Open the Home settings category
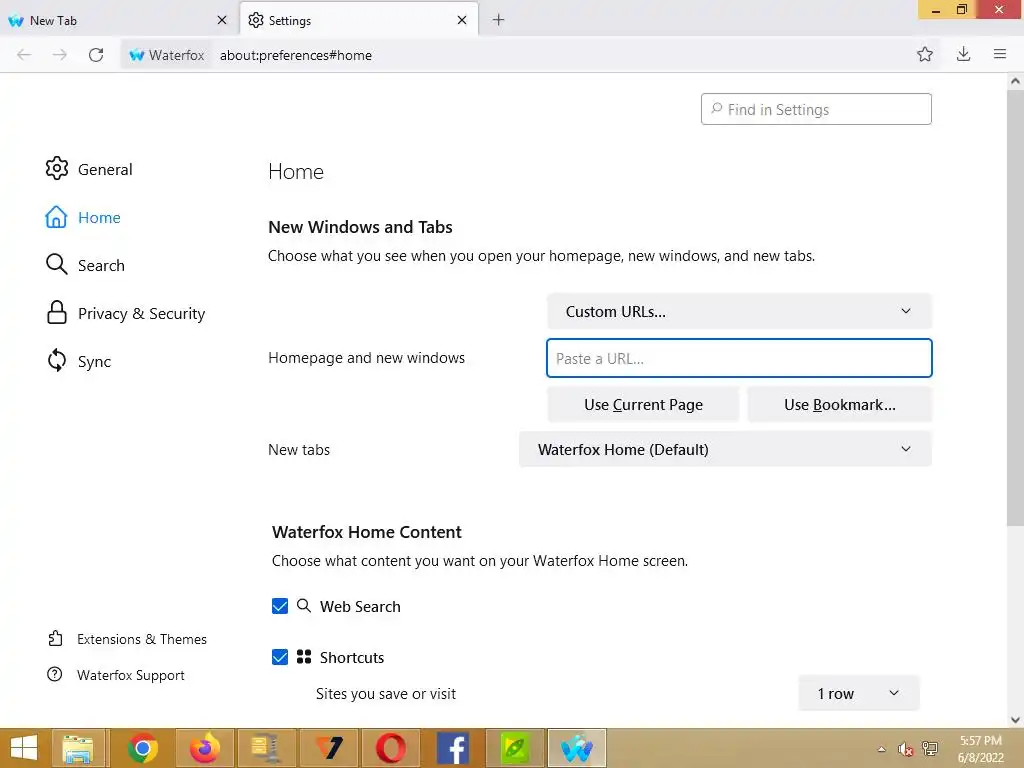Image resolution: width=1024 pixels, height=768 pixels. pyautogui.click(x=83, y=217)
